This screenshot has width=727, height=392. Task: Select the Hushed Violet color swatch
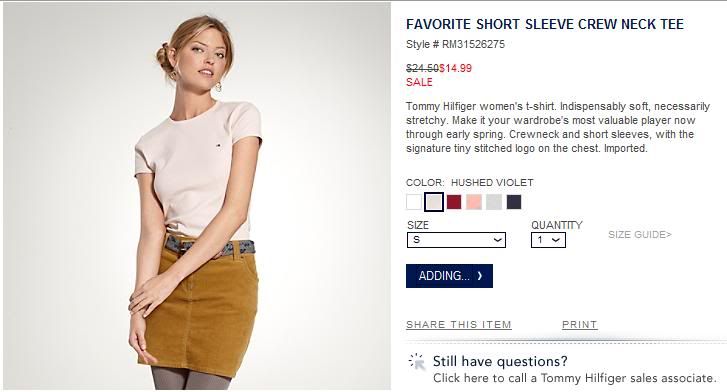pos(434,202)
